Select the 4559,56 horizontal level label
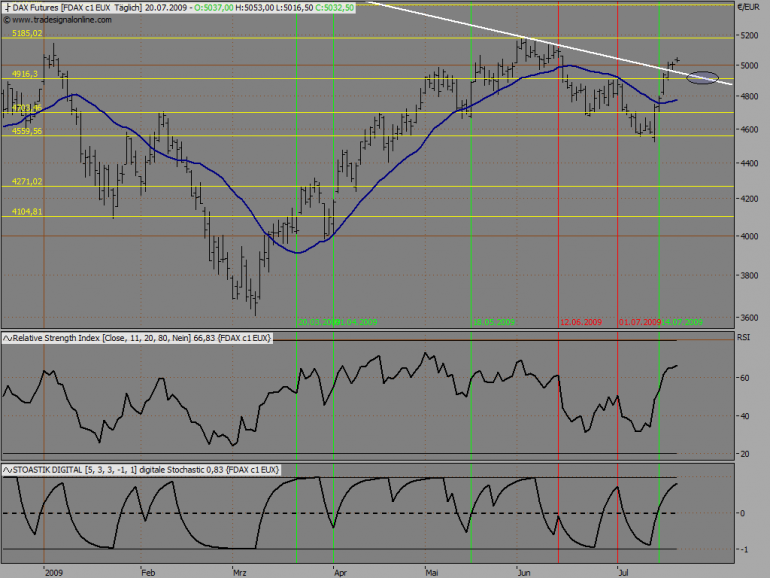Screen dimensions: 770x578 27,131
